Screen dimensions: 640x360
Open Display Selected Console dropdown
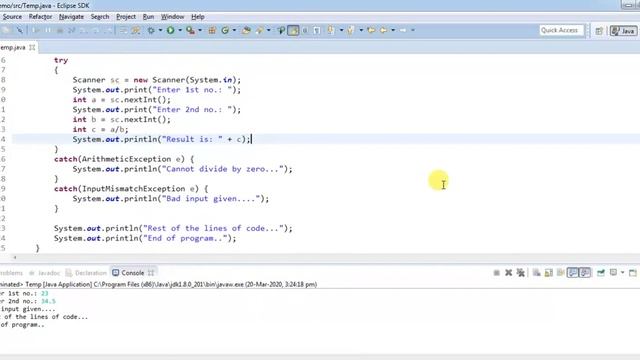point(622,273)
